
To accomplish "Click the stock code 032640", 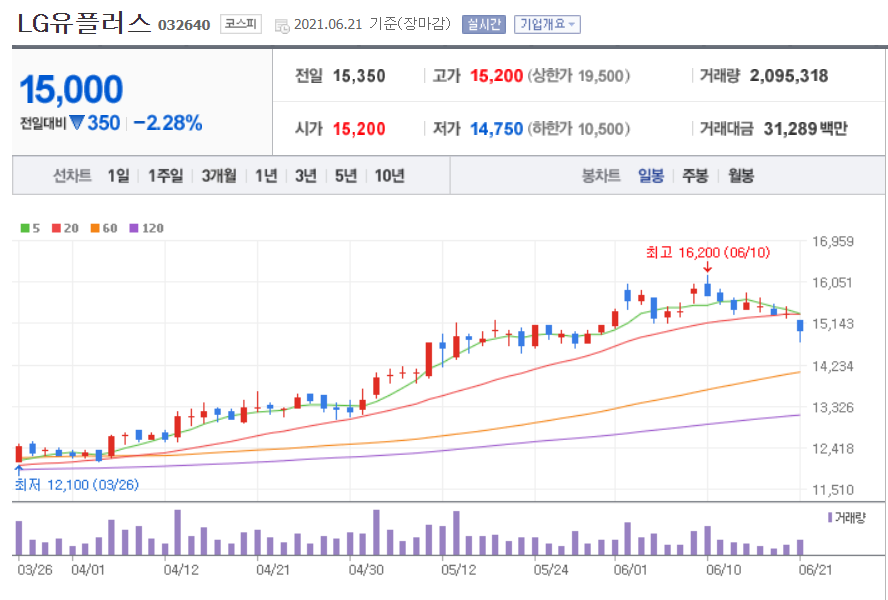I will click(184, 25).
